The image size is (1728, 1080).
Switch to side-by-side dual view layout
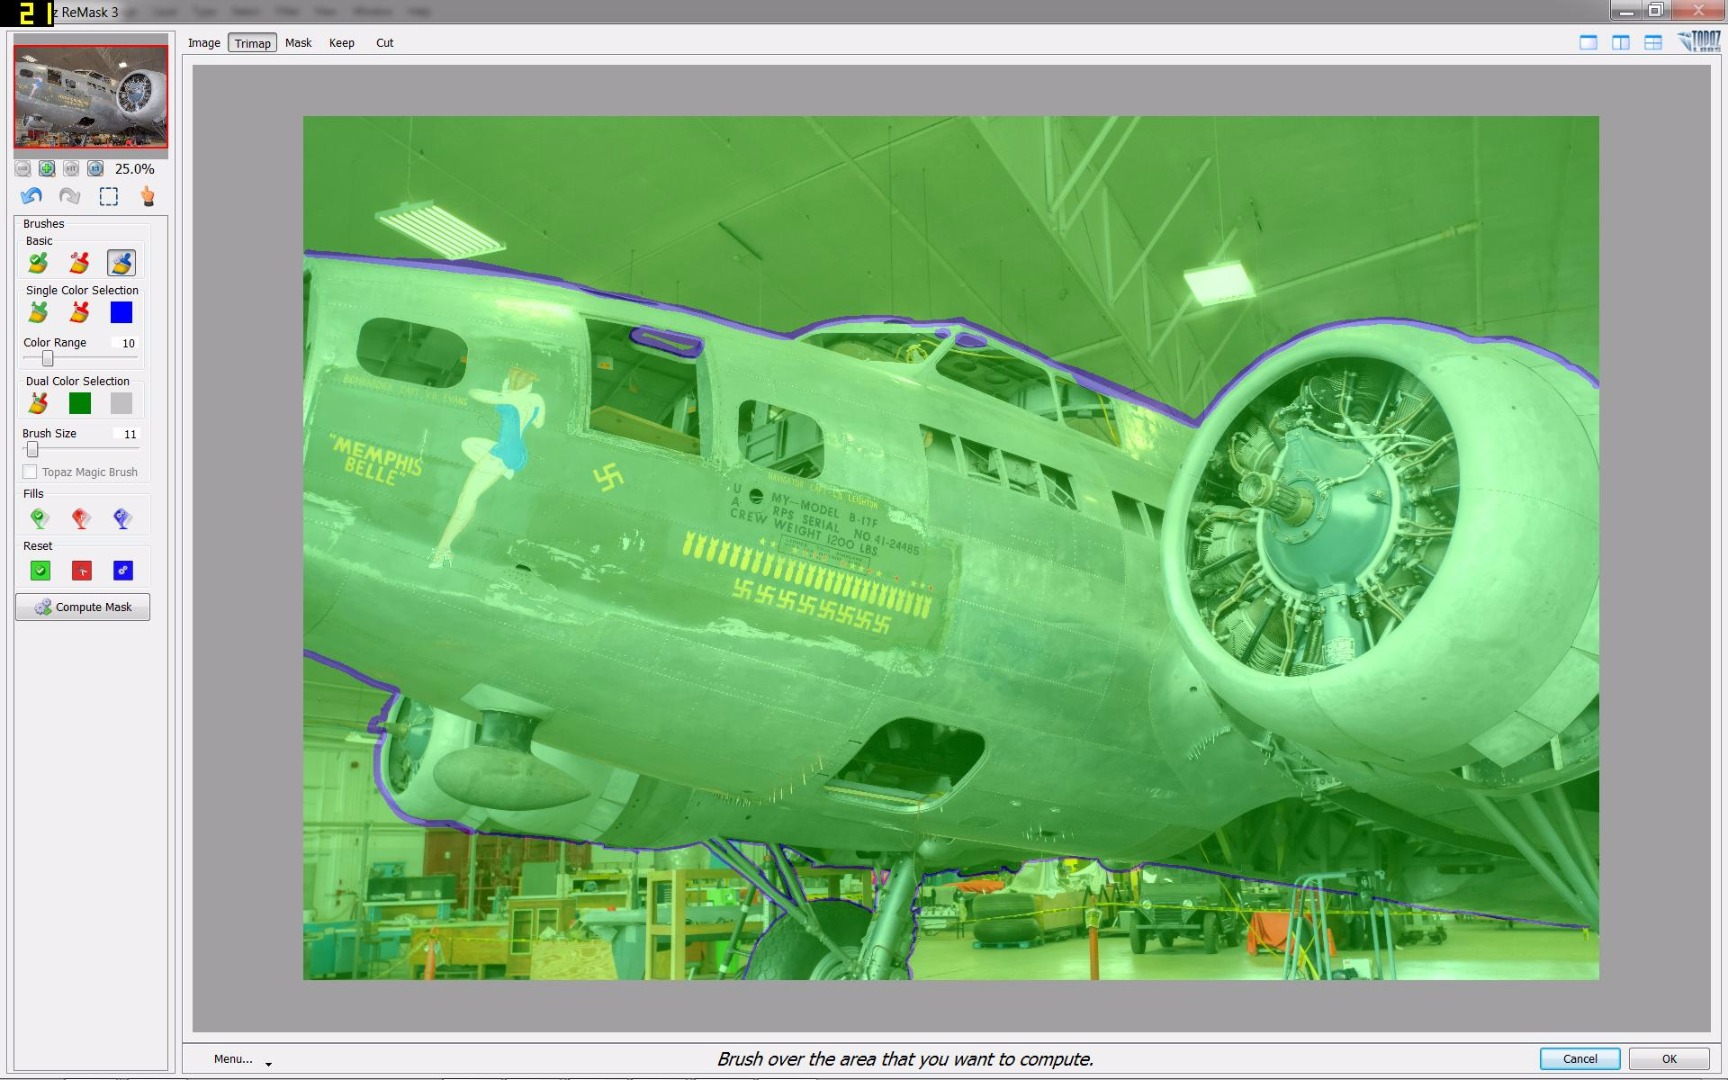click(1620, 42)
